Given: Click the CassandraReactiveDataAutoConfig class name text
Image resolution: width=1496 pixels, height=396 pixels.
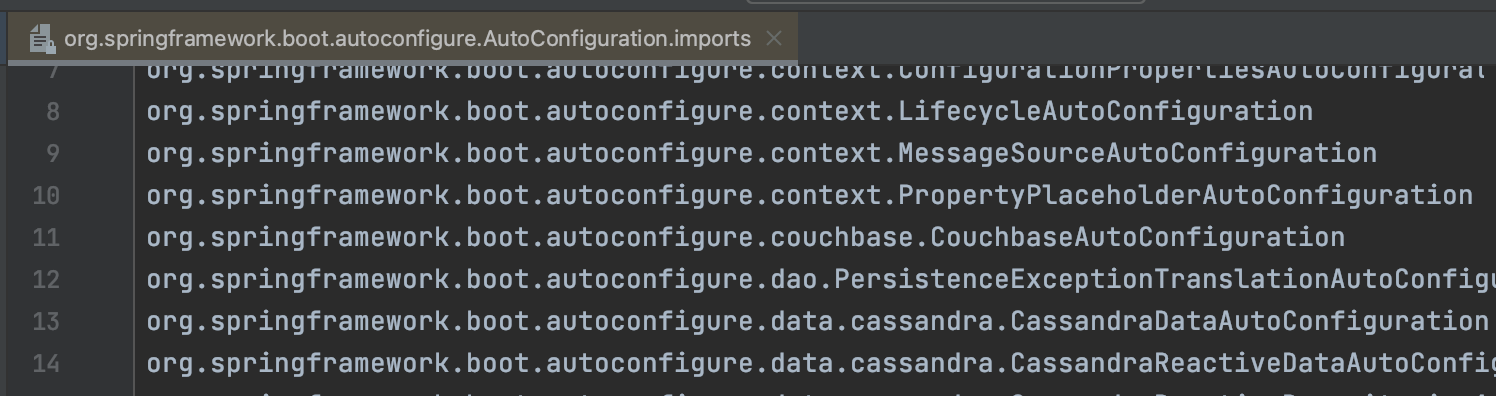Looking at the screenshot, I should (x=1253, y=363).
